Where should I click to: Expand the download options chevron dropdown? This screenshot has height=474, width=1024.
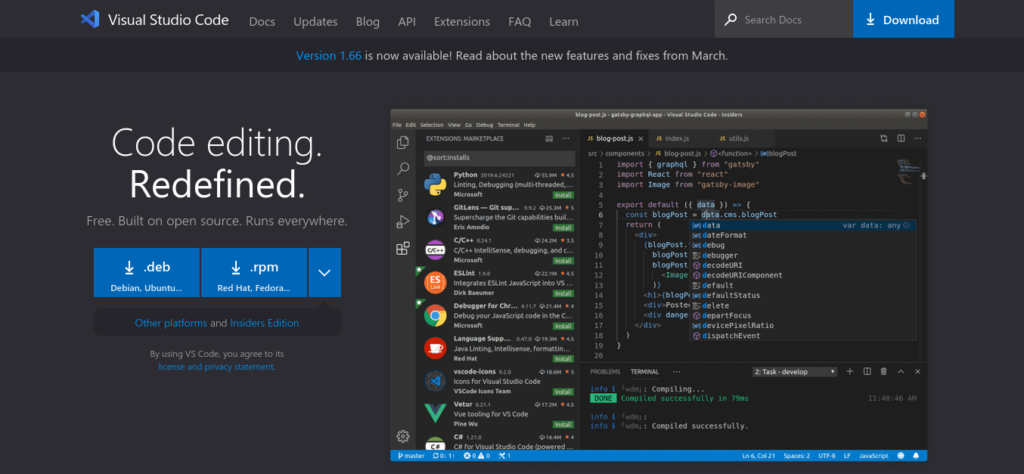[325, 272]
